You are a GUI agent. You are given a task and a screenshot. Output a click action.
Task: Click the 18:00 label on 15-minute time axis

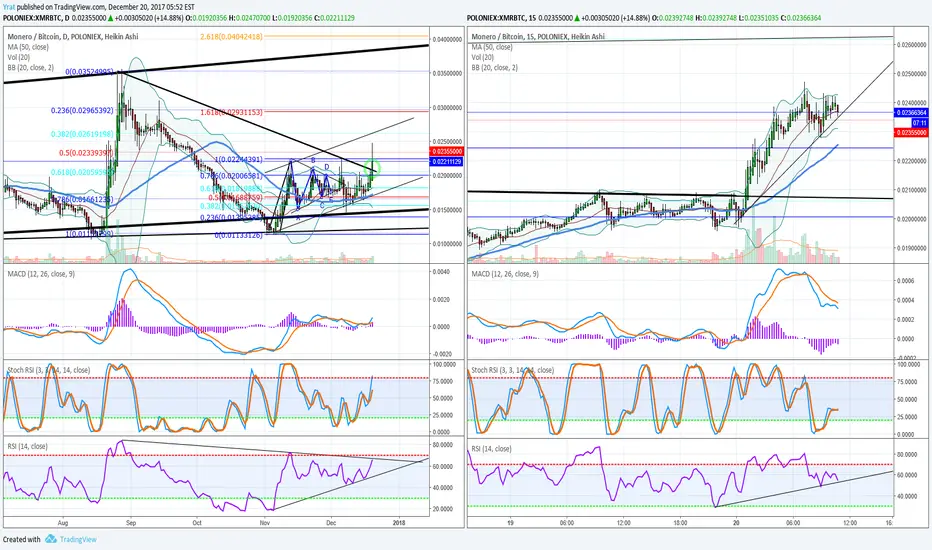(x=680, y=523)
